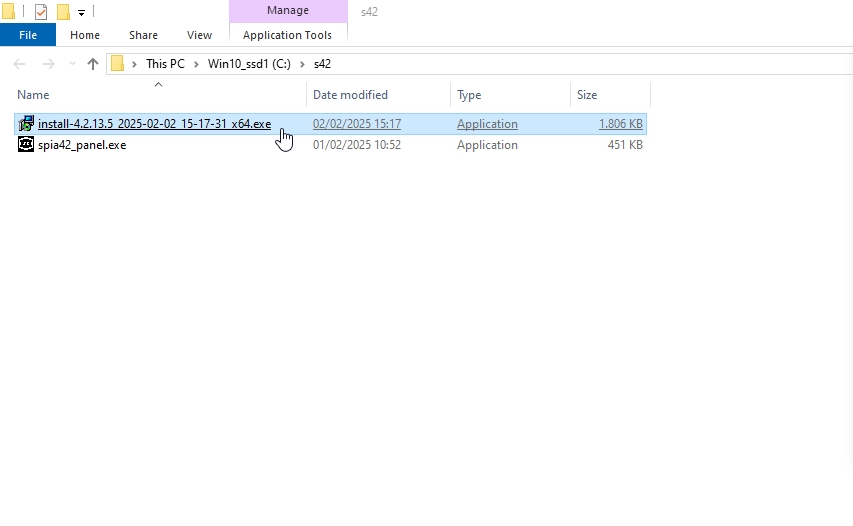Viewport: 853px width, 526px height.
Task: Expand the chevron after This PC
Action: (196, 64)
